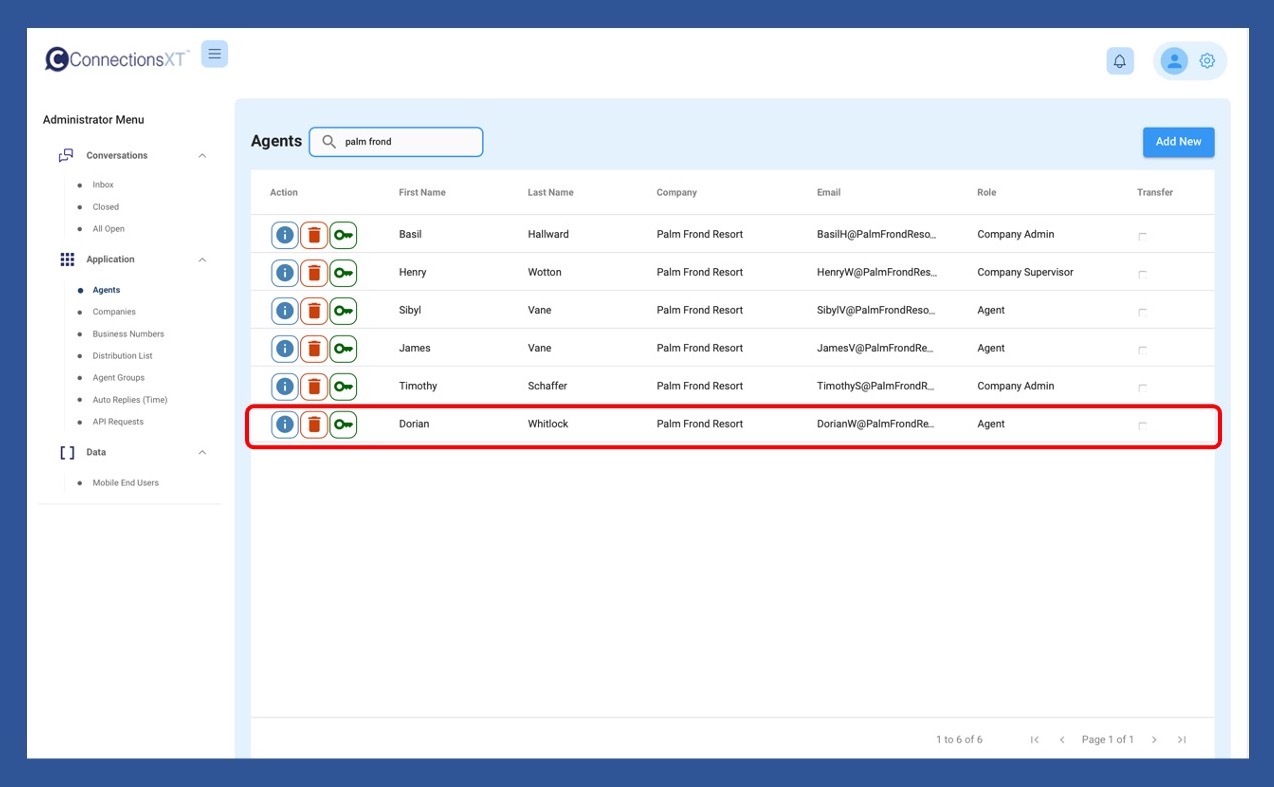The image size is (1274, 787).
Task: Go to Inbox in sidebar
Action: click(x=103, y=185)
